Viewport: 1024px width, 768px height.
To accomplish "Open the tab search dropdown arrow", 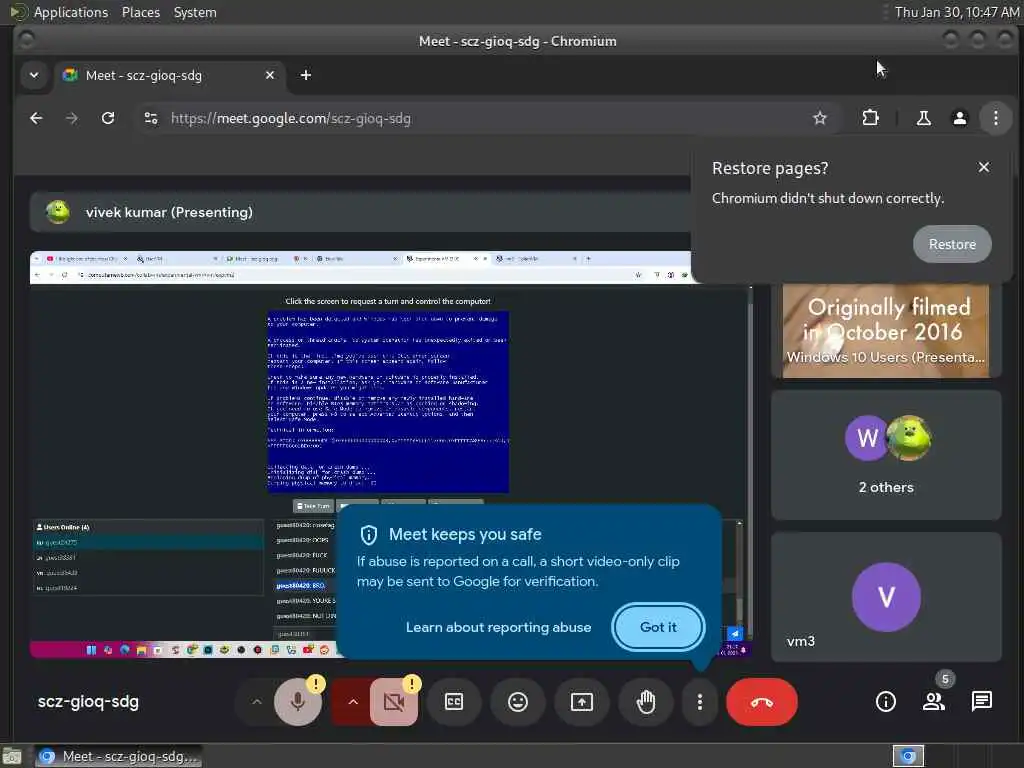I will (34, 75).
